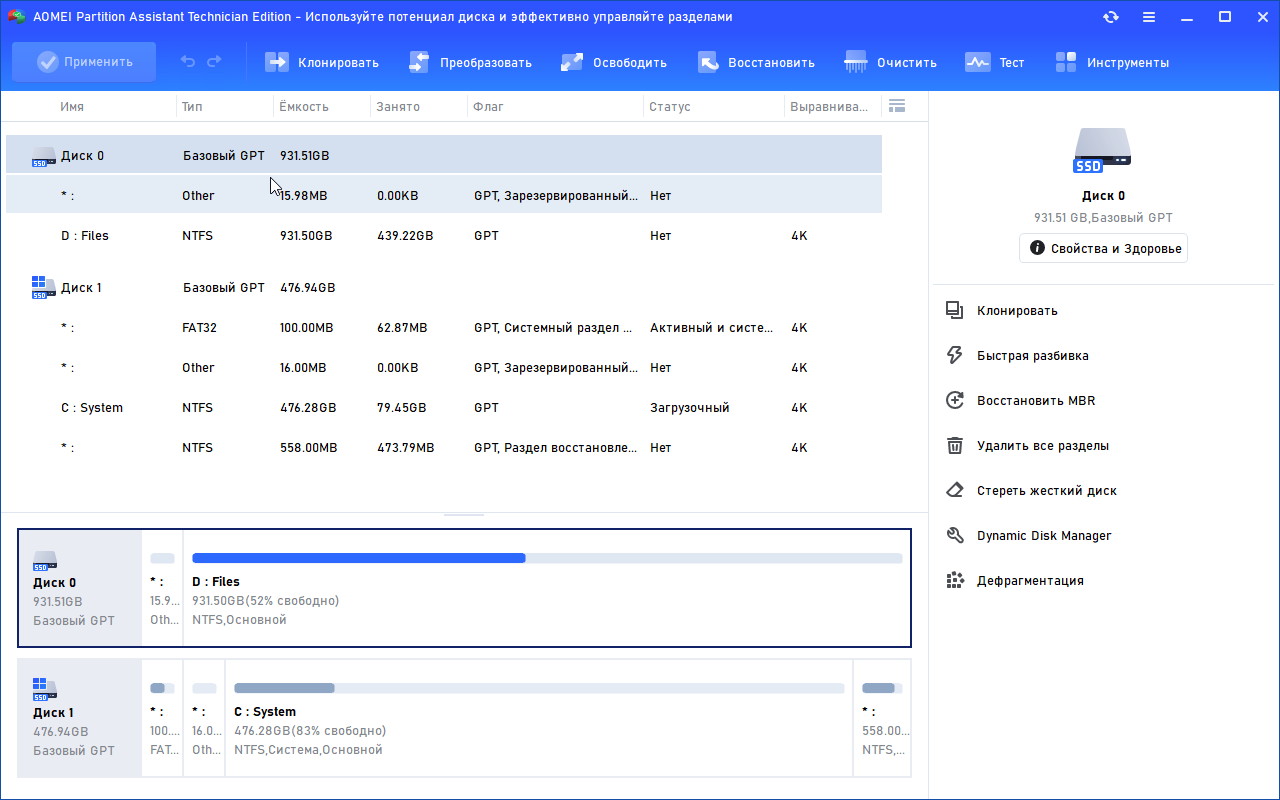Open the Инструменты toolbar menu
The height and width of the screenshot is (800, 1280).
click(1112, 62)
